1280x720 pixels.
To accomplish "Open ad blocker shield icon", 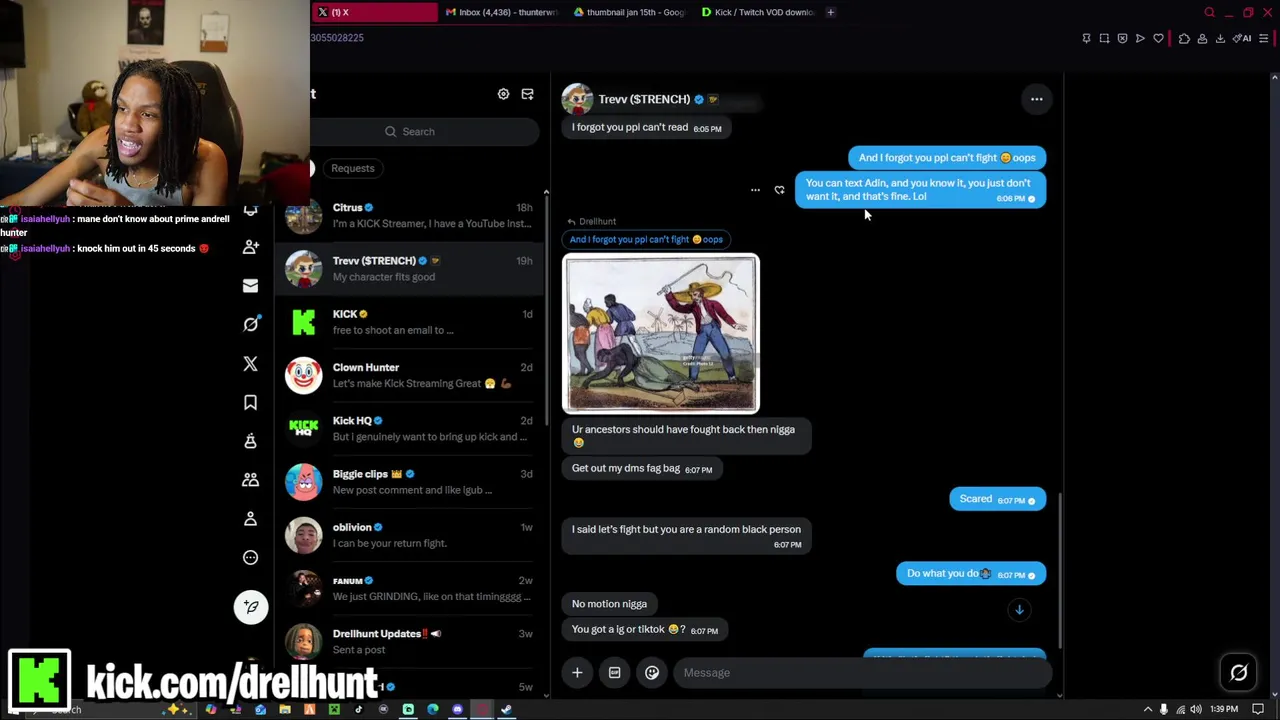I will 1122,38.
